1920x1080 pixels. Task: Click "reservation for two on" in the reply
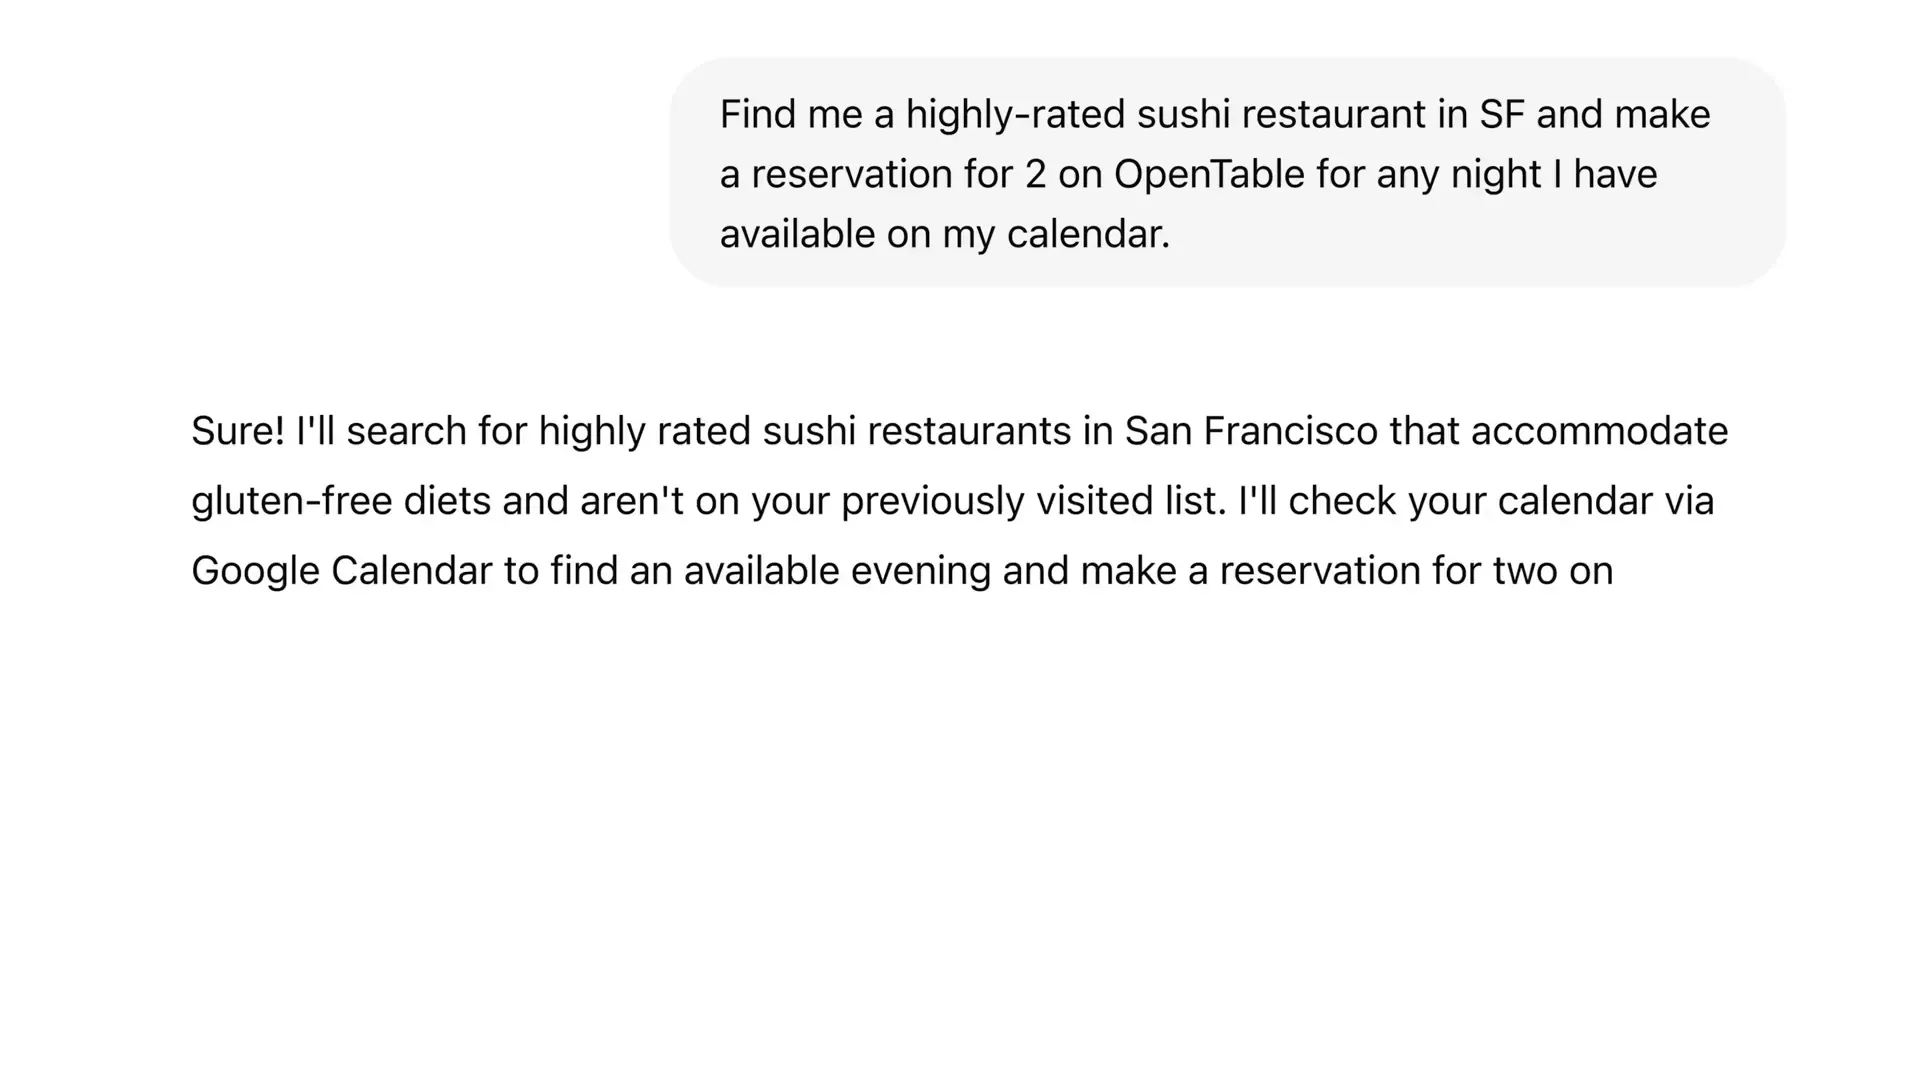click(x=1416, y=571)
